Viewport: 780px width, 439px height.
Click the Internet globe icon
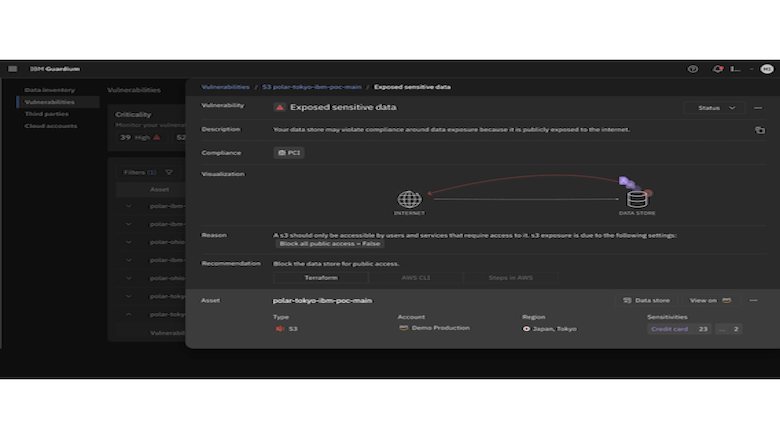tap(409, 199)
